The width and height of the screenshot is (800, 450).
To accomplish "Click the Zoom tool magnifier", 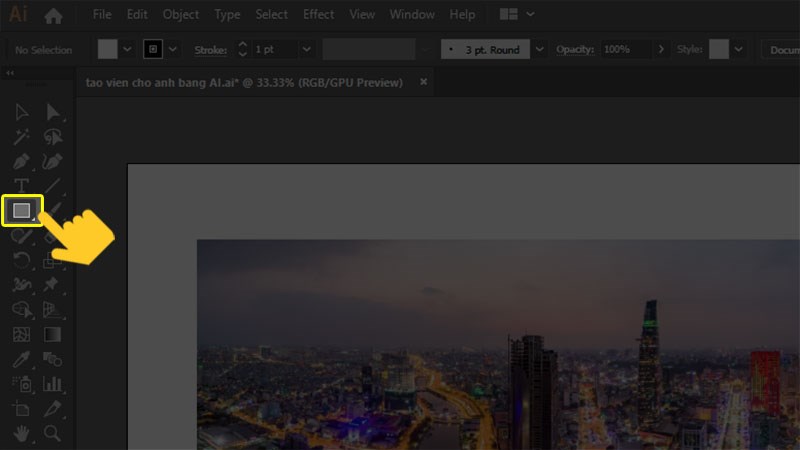I will [52, 433].
